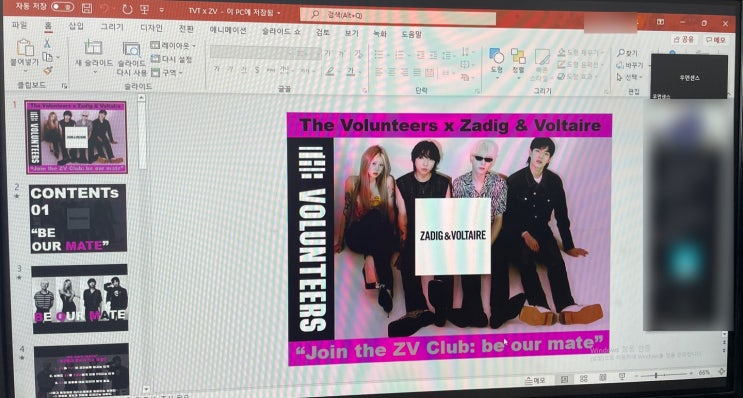Toggle the 자동 저장 AutoSave switch
The image size is (743, 398).
coord(62,7)
